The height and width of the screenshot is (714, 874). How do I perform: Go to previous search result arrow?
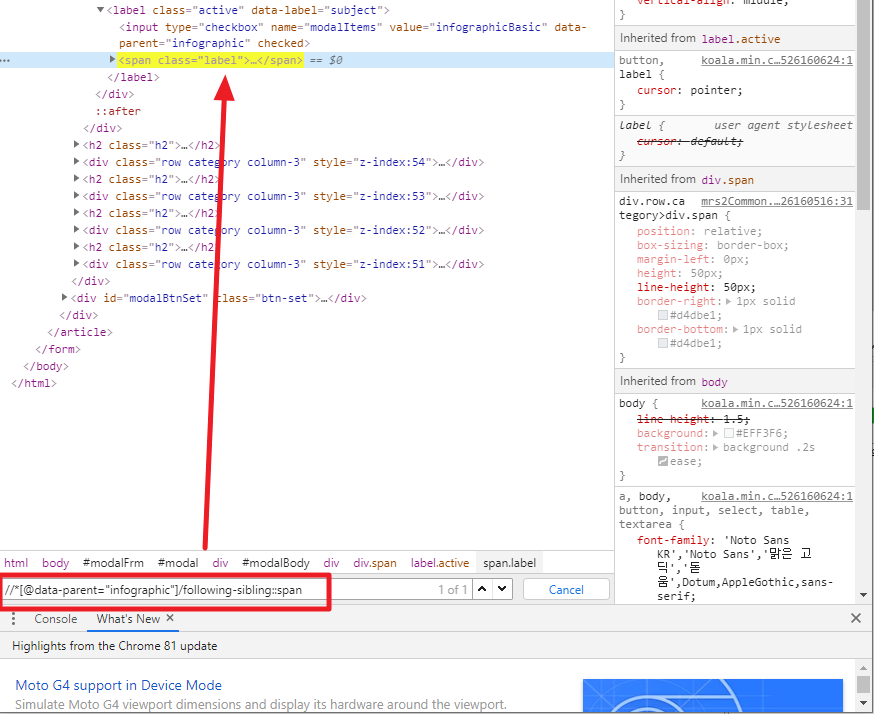(x=482, y=589)
